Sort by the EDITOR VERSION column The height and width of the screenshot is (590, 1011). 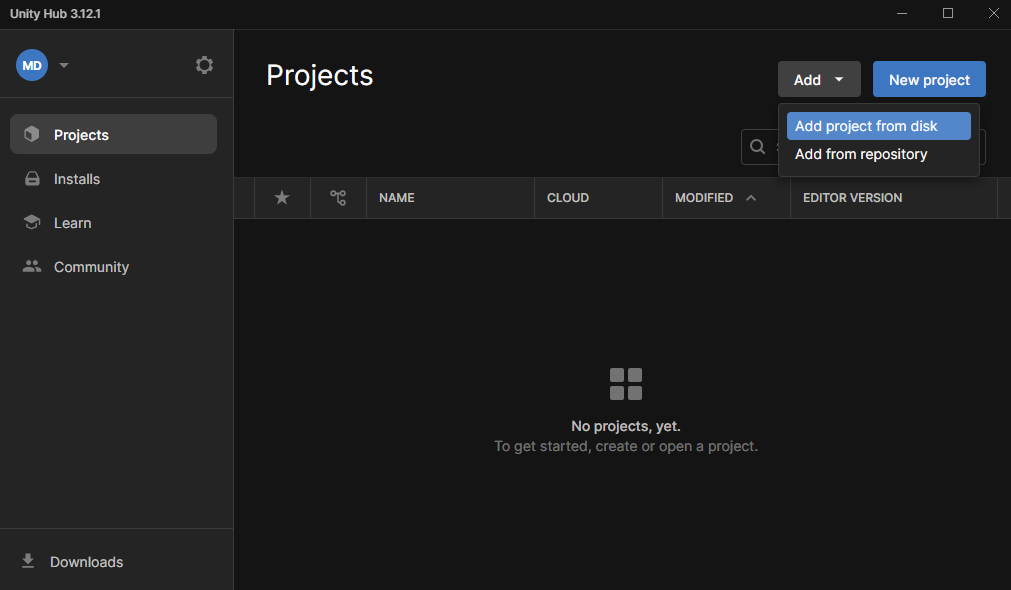tap(852, 198)
